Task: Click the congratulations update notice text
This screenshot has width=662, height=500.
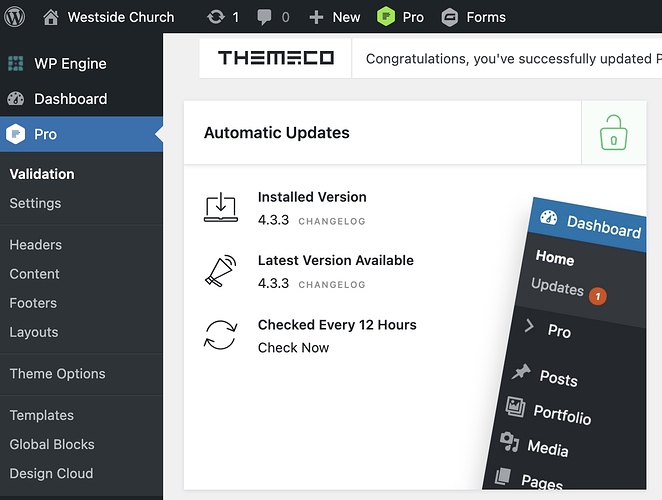Action: coord(513,59)
